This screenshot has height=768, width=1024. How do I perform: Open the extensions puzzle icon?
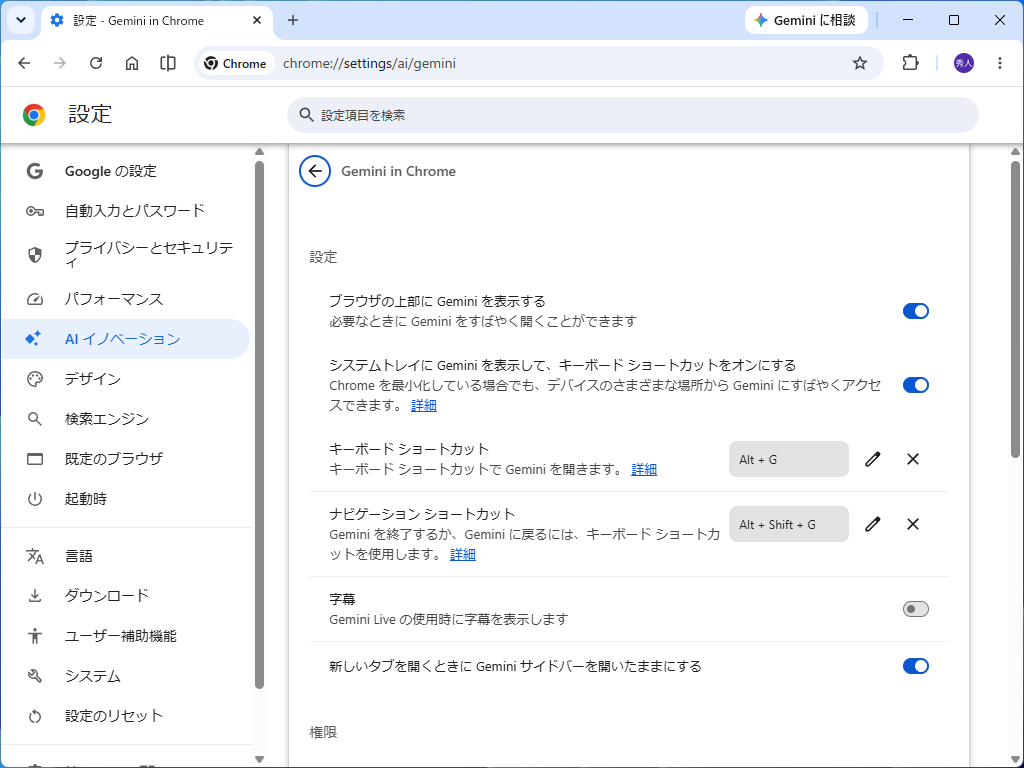(x=910, y=63)
